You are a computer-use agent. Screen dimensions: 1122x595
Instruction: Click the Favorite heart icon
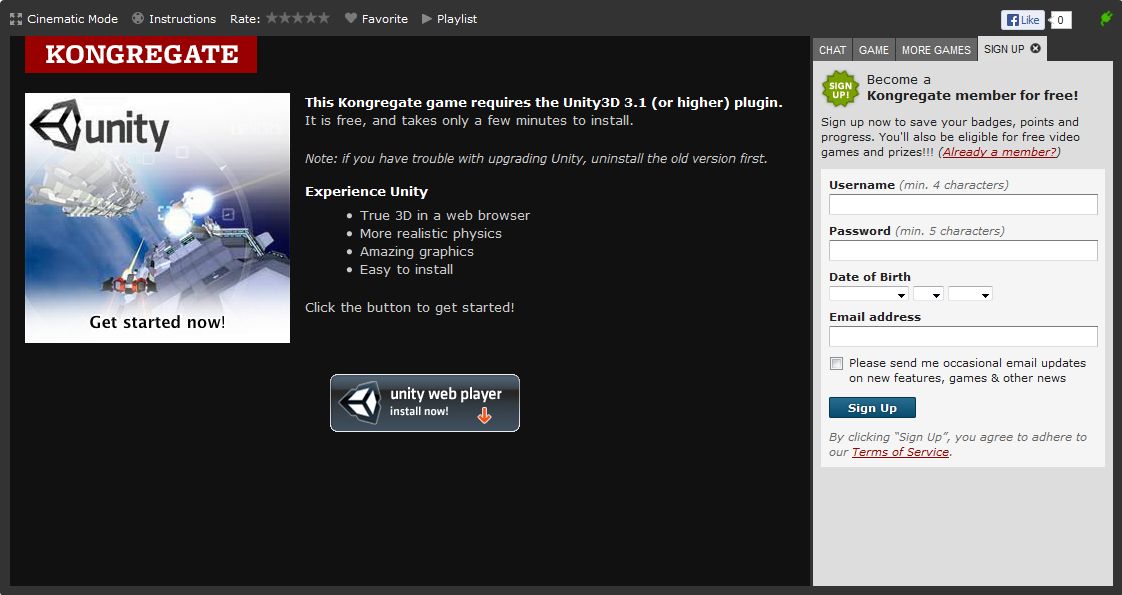click(351, 19)
